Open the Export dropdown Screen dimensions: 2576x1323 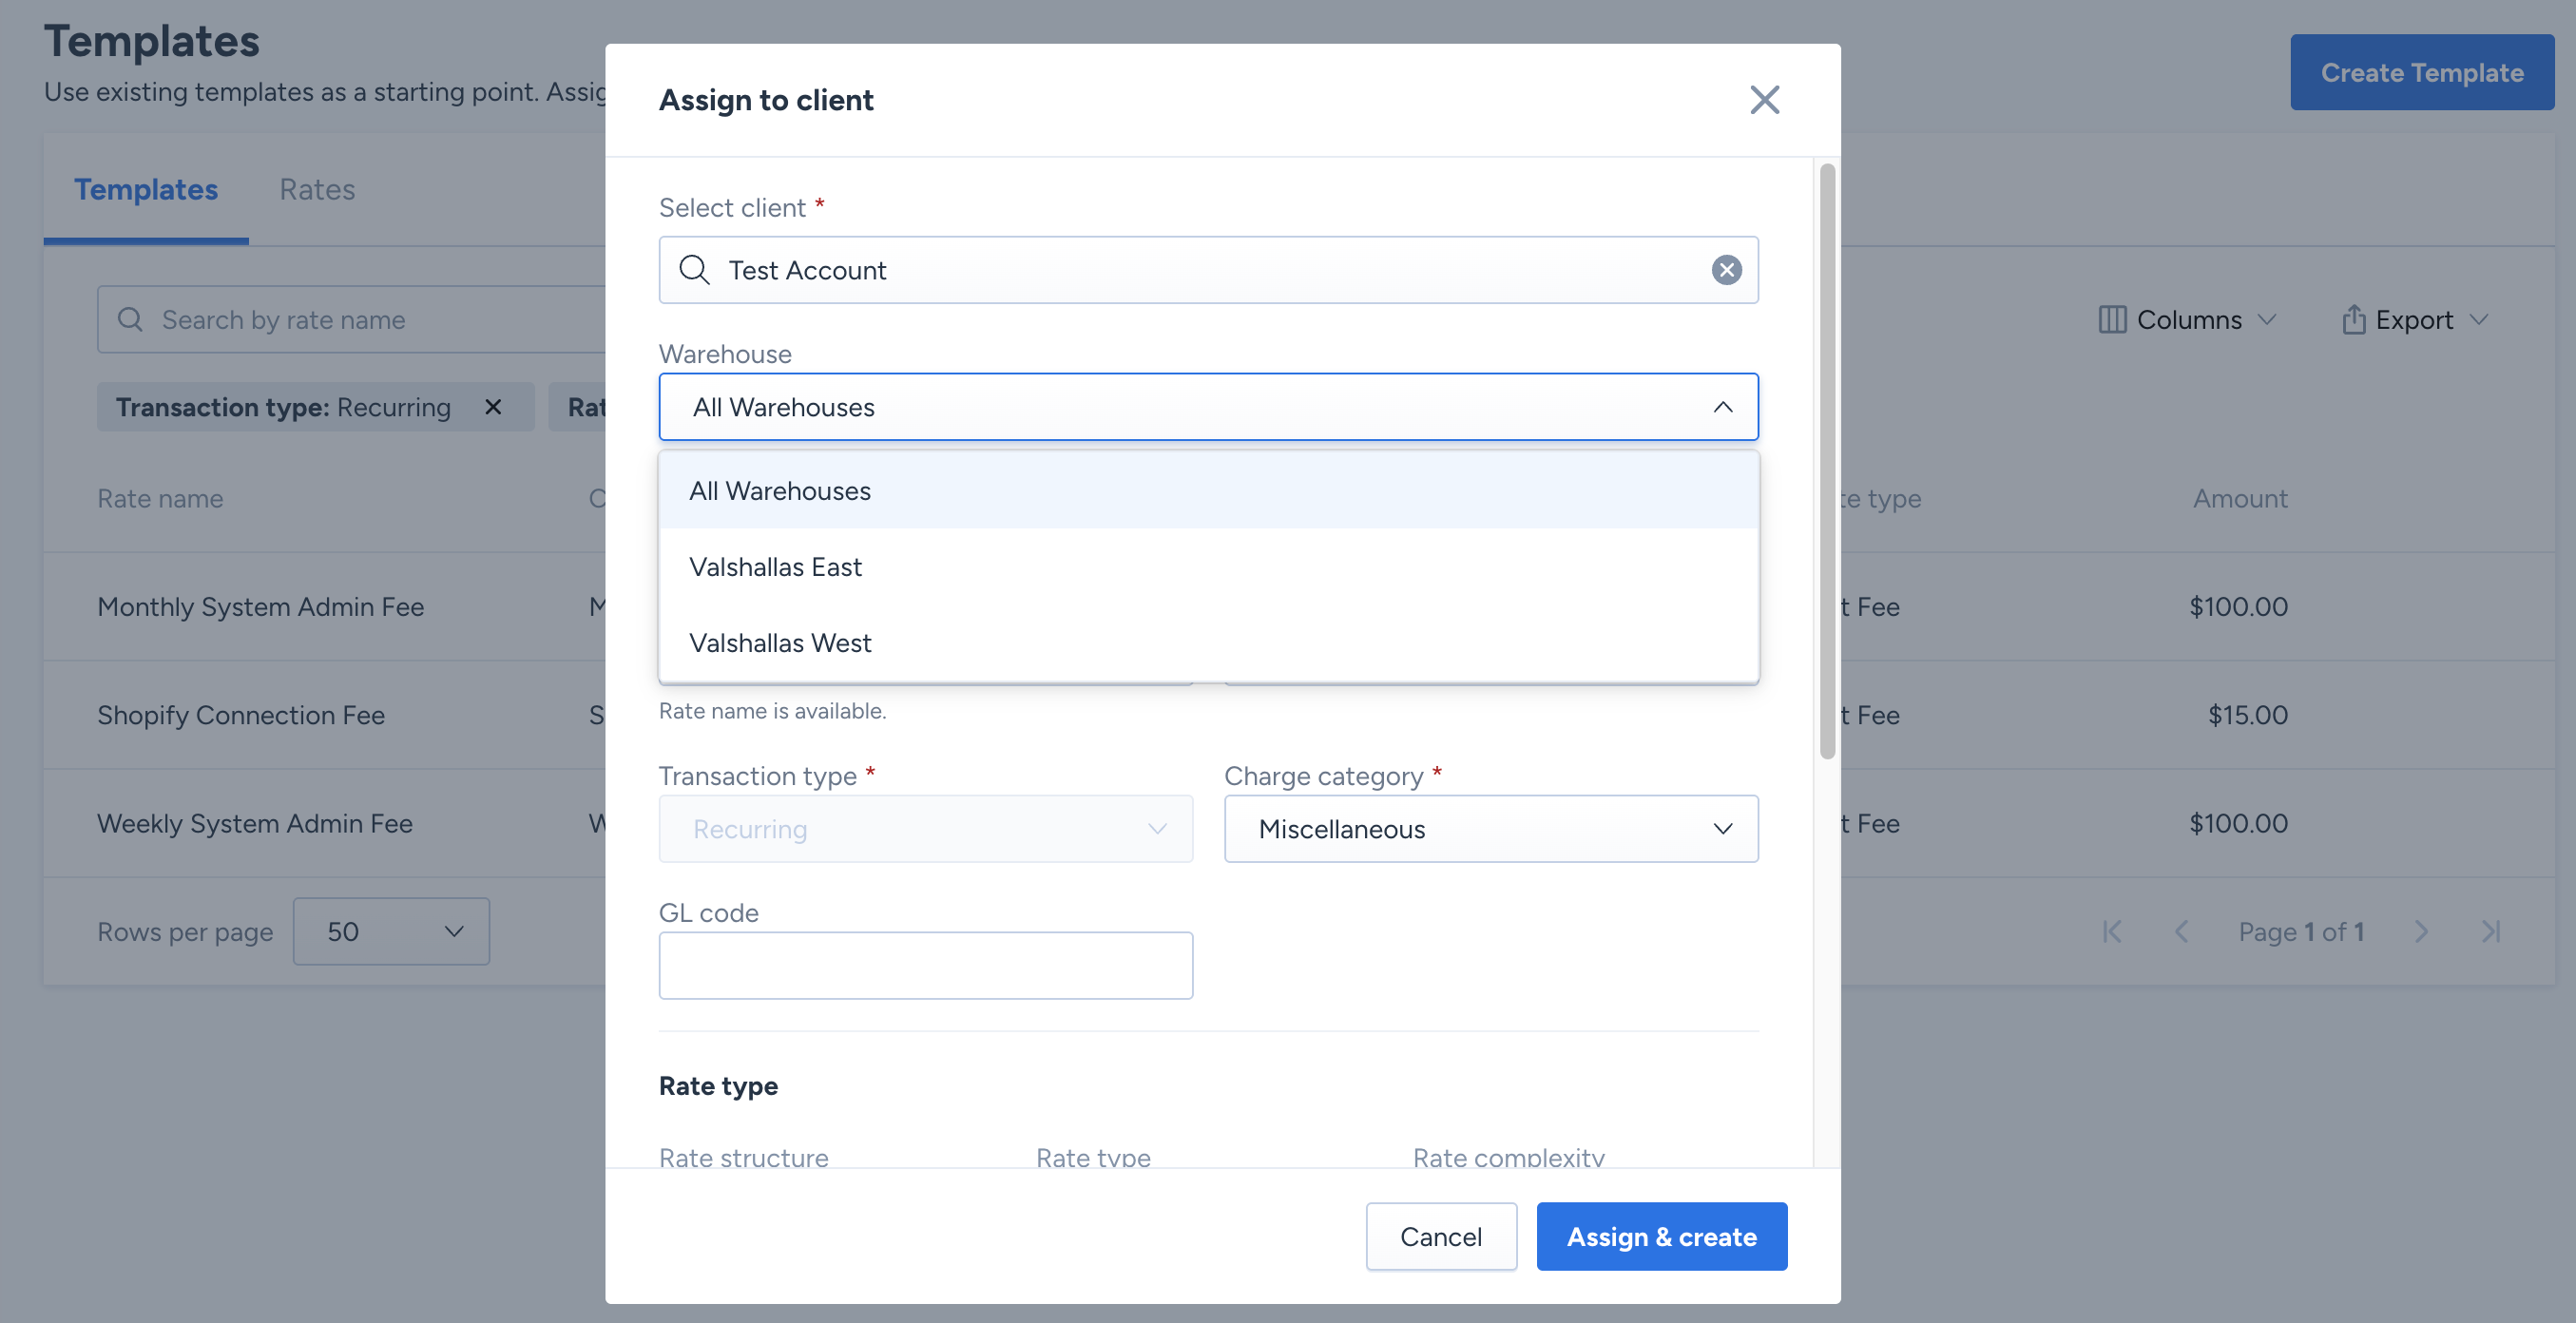click(2414, 320)
